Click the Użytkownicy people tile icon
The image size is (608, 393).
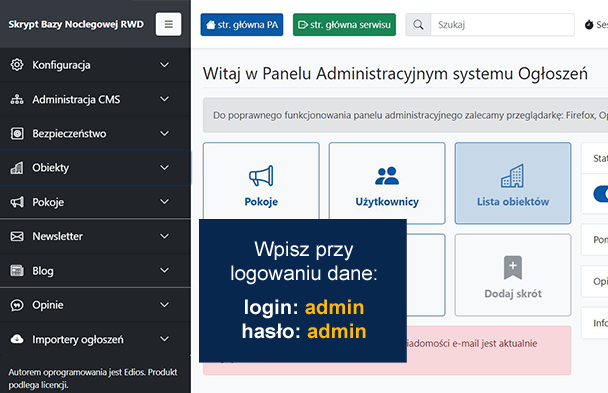387,176
